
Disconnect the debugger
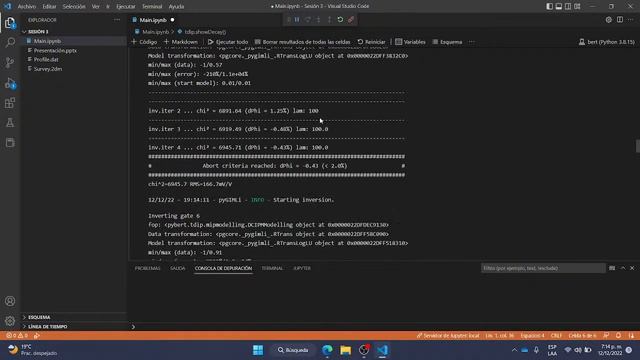[x=351, y=20]
